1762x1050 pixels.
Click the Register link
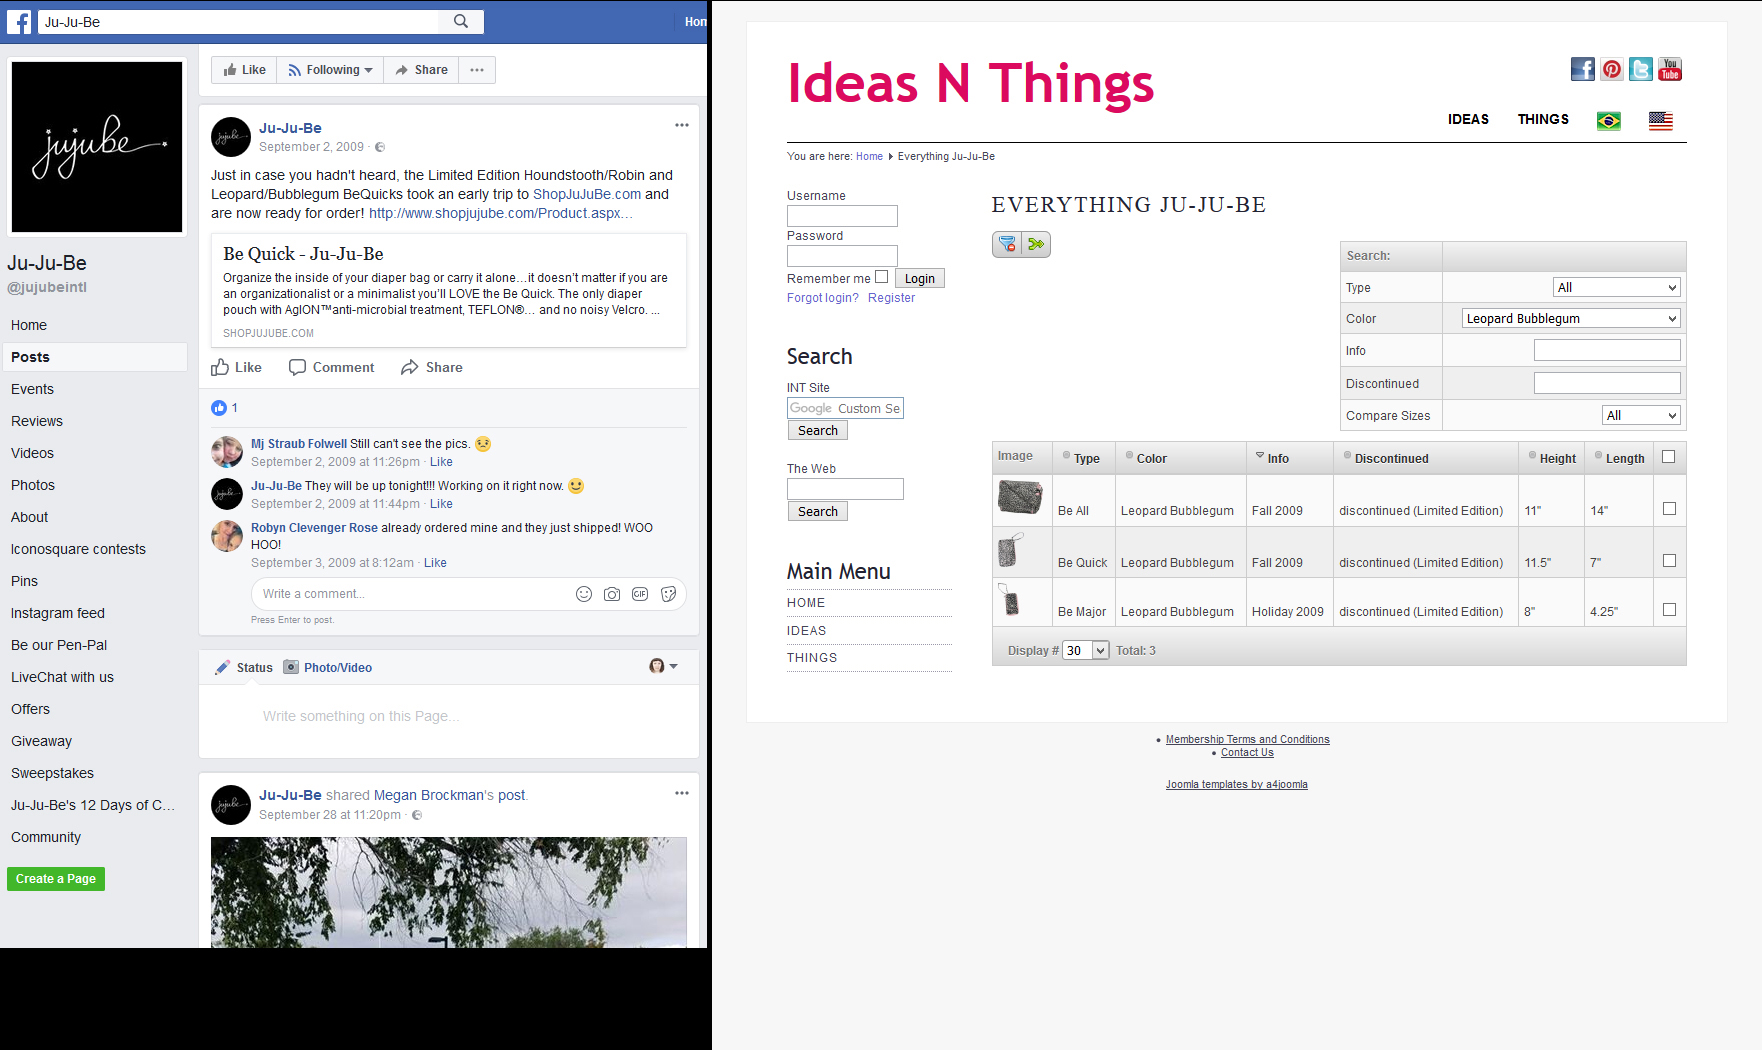tap(891, 298)
